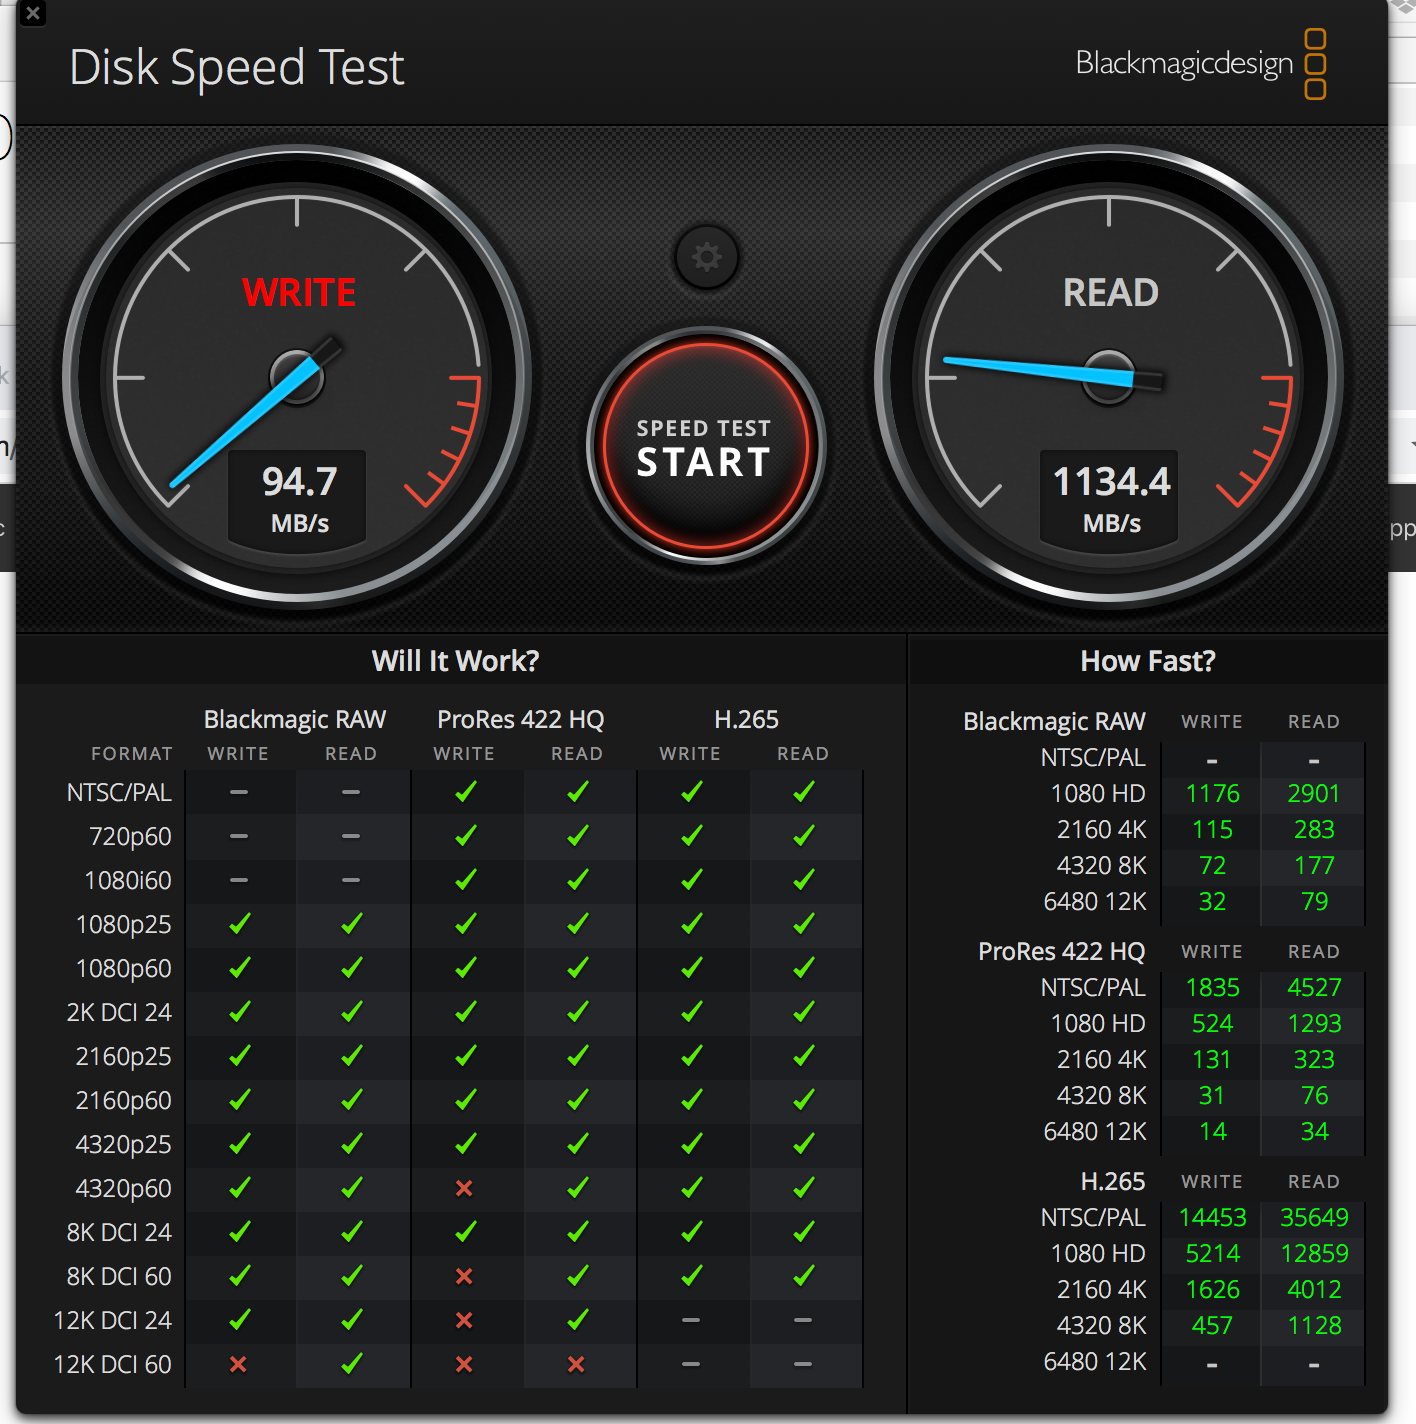Viewport: 1416px width, 1424px height.
Task: Click green check for 2K DCI 24 H.265 write
Action: click(691, 1012)
